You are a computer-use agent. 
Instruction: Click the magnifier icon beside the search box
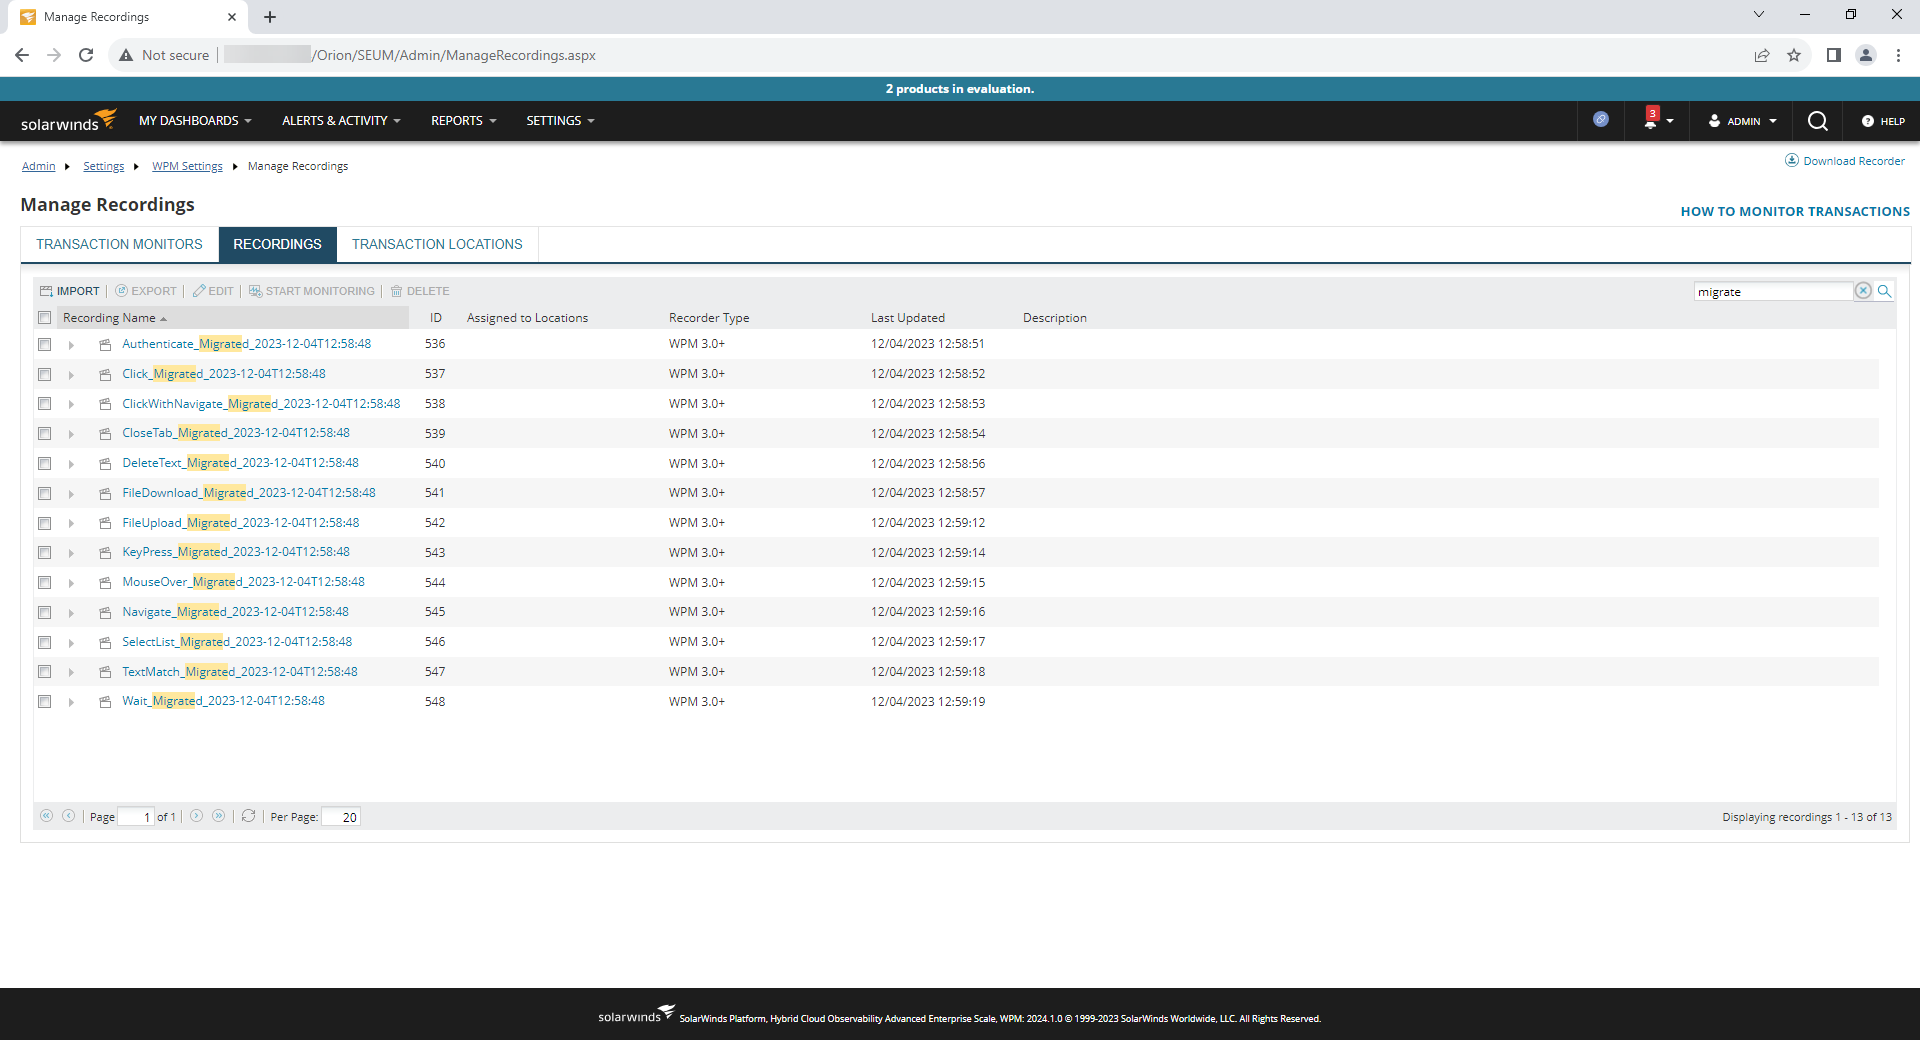click(x=1885, y=291)
